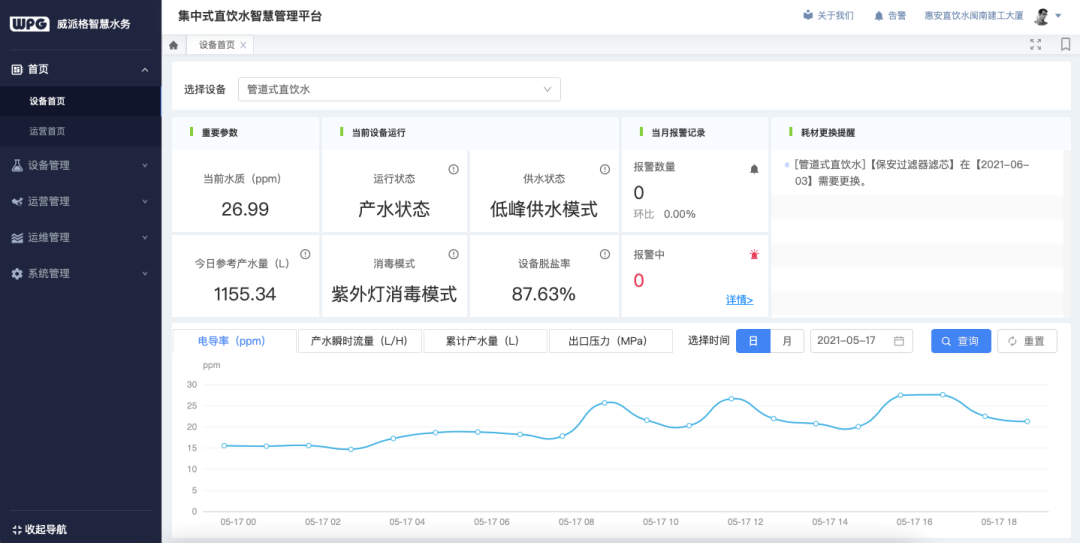
Task: Expand 运营管理 sidebar menu
Action: tap(80, 201)
